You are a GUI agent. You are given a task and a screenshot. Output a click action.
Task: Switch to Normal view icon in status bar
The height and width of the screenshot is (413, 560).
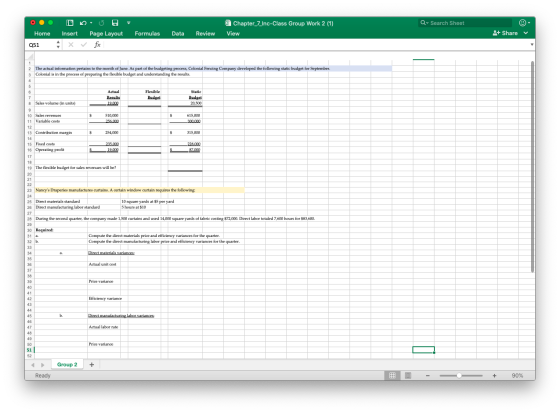click(x=392, y=375)
